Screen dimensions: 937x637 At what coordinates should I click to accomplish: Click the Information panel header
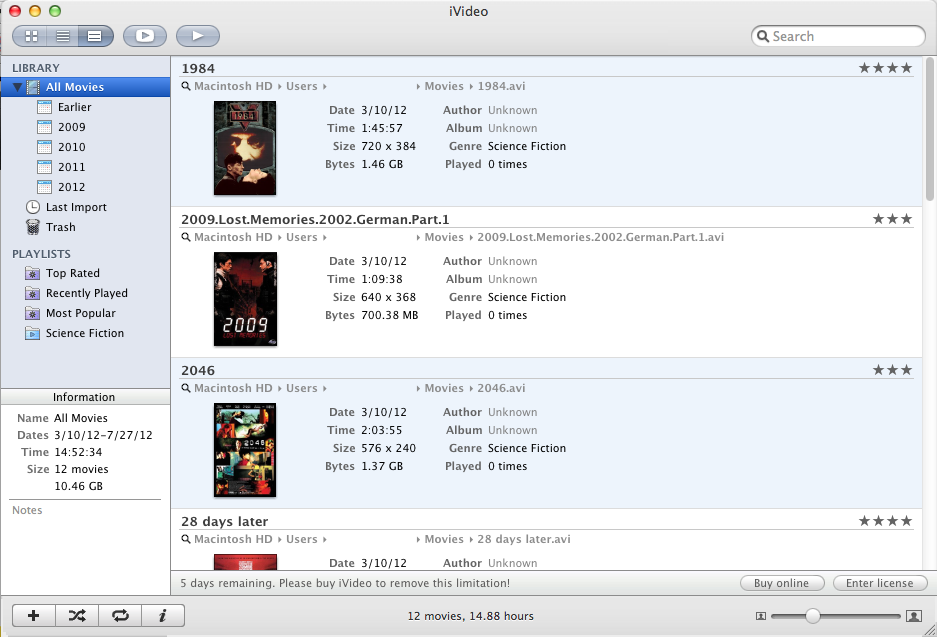point(85,397)
